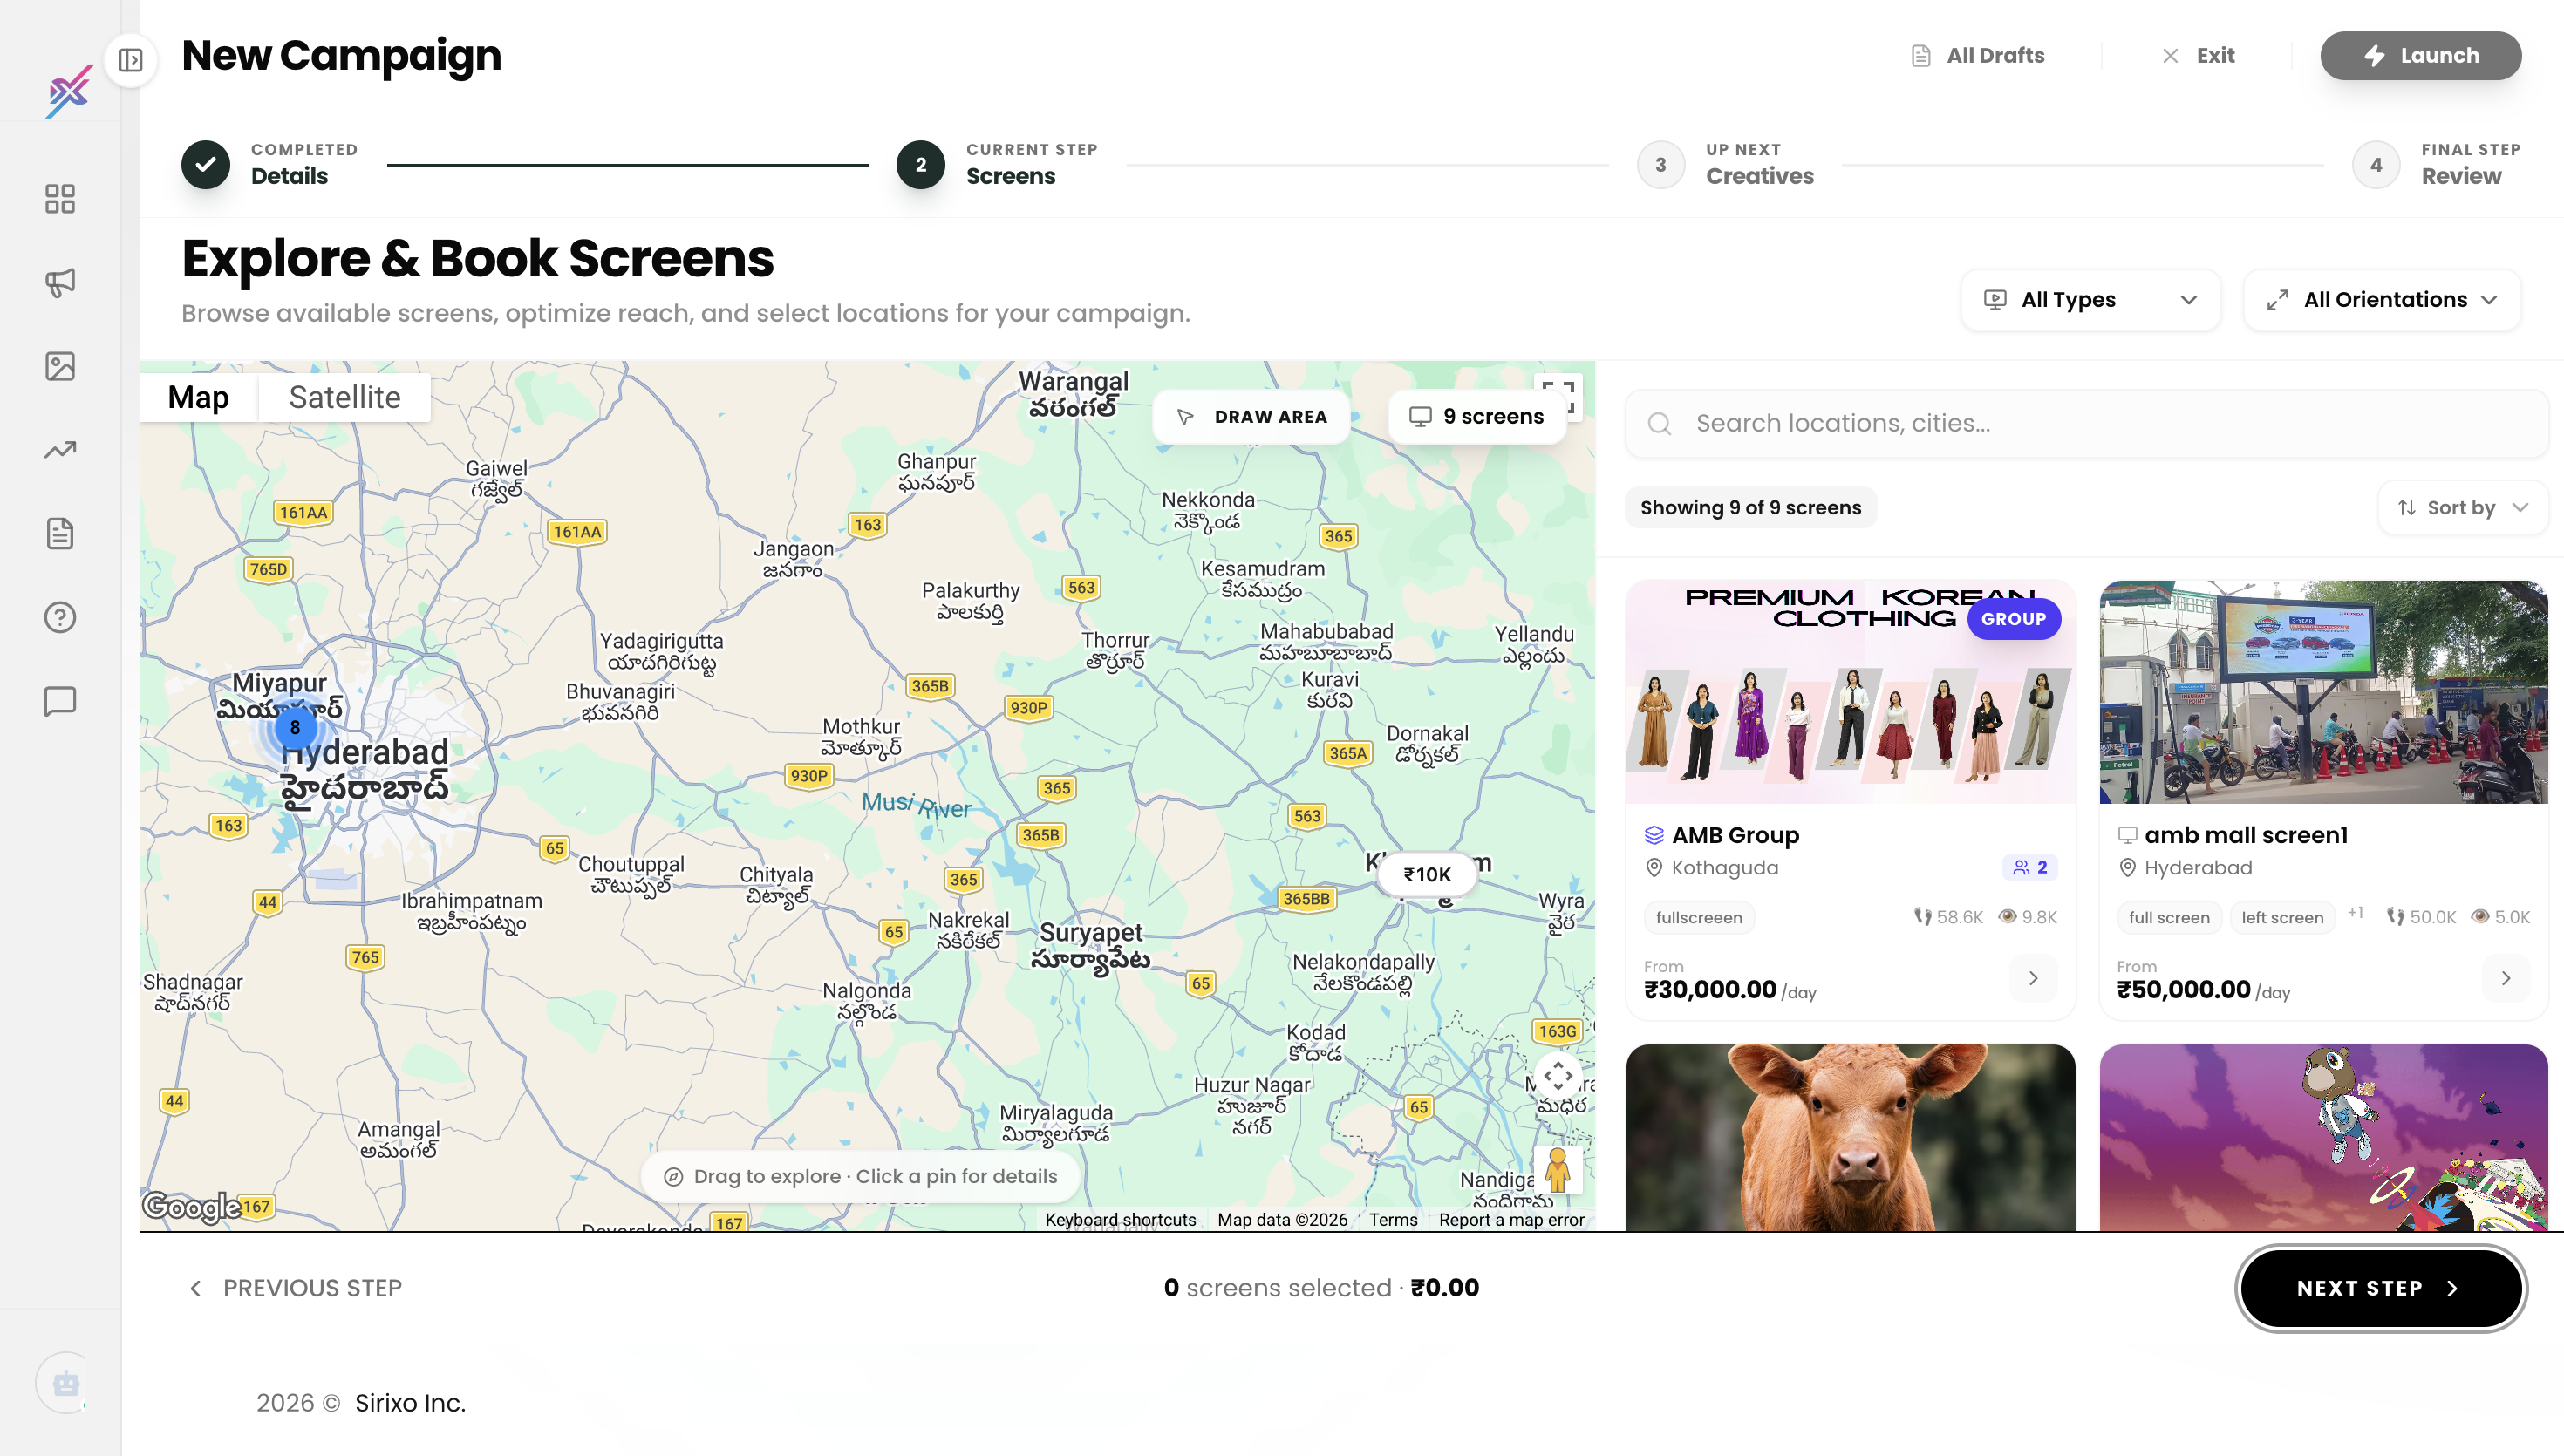Open the Sort by dropdown
The width and height of the screenshot is (2564, 1456).
coord(2462,508)
